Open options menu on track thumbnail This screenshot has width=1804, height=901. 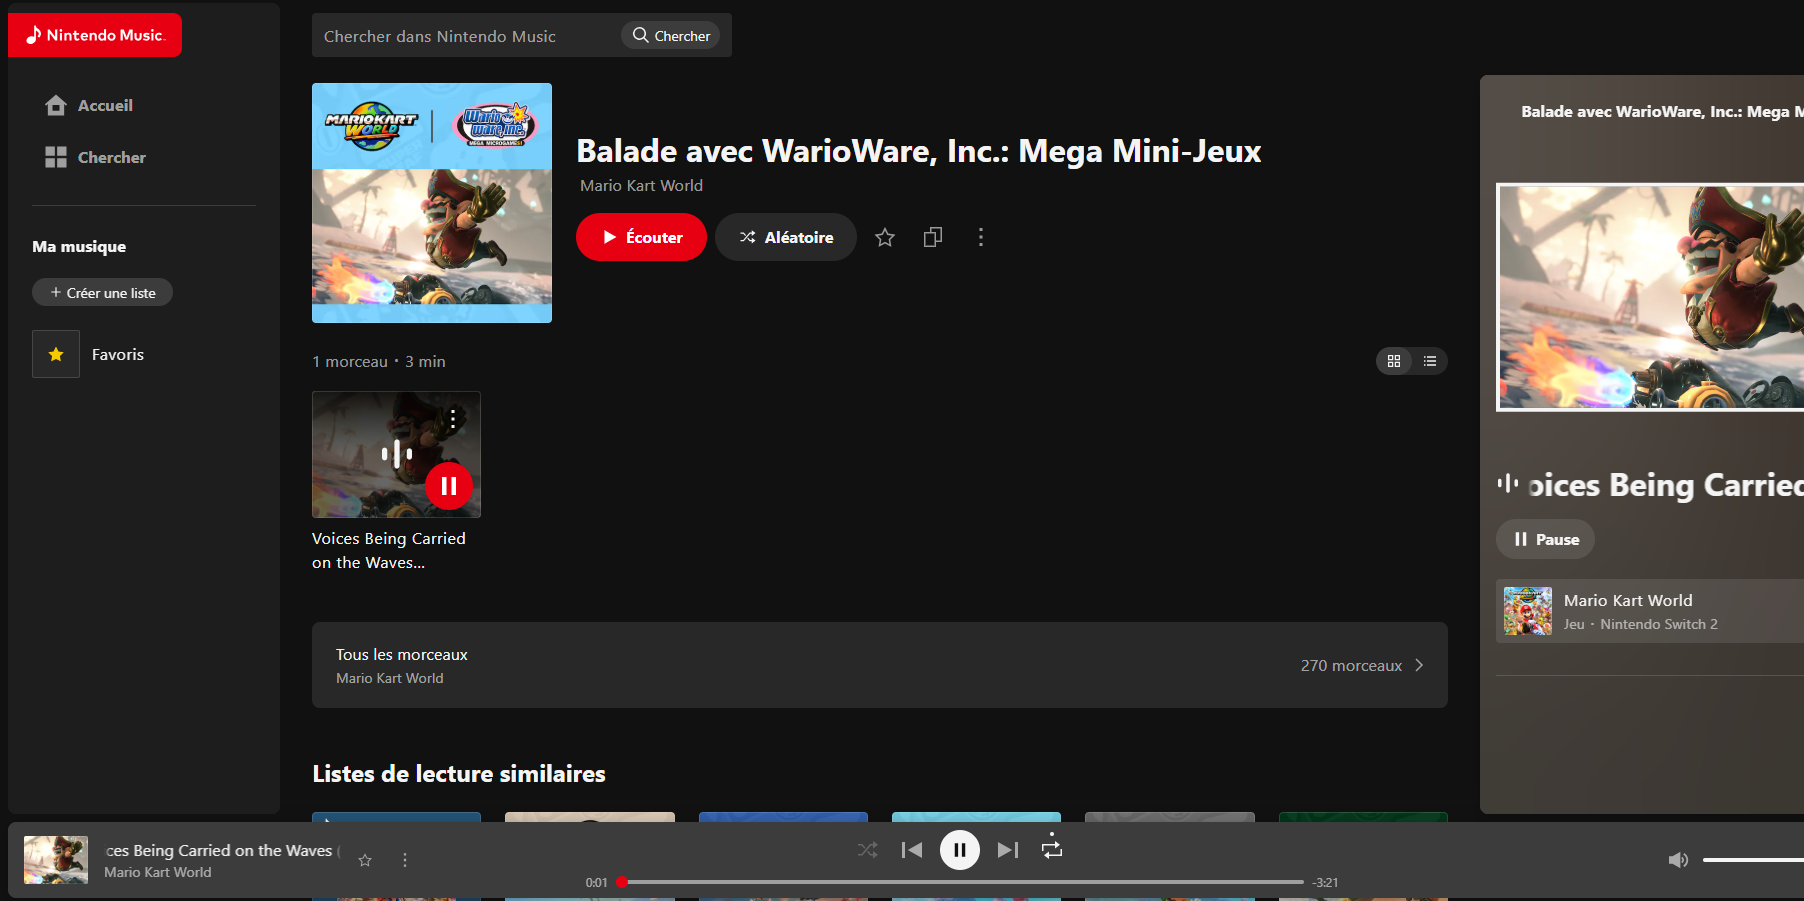[453, 419]
